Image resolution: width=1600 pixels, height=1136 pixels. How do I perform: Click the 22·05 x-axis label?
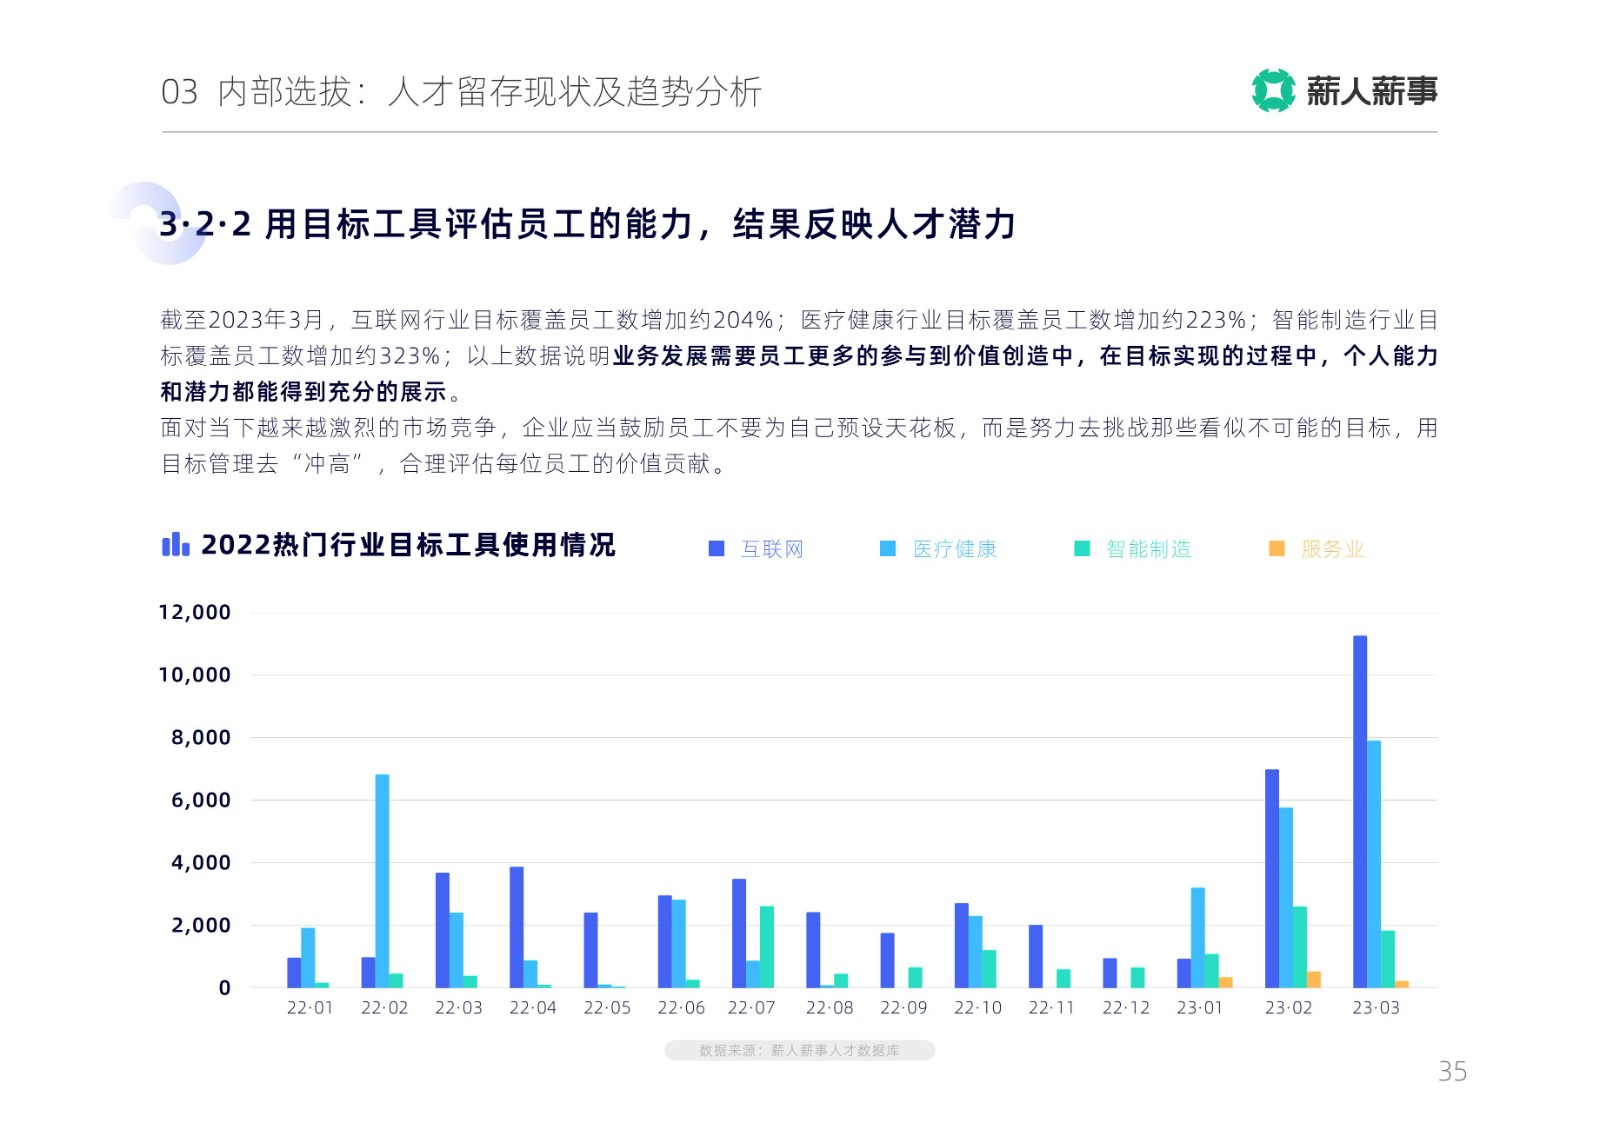(607, 1008)
